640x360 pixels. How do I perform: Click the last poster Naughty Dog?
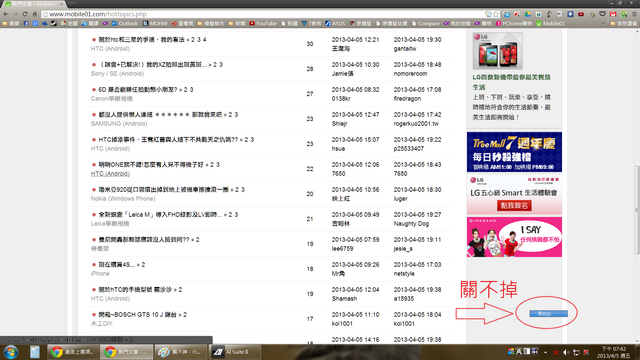411,224
